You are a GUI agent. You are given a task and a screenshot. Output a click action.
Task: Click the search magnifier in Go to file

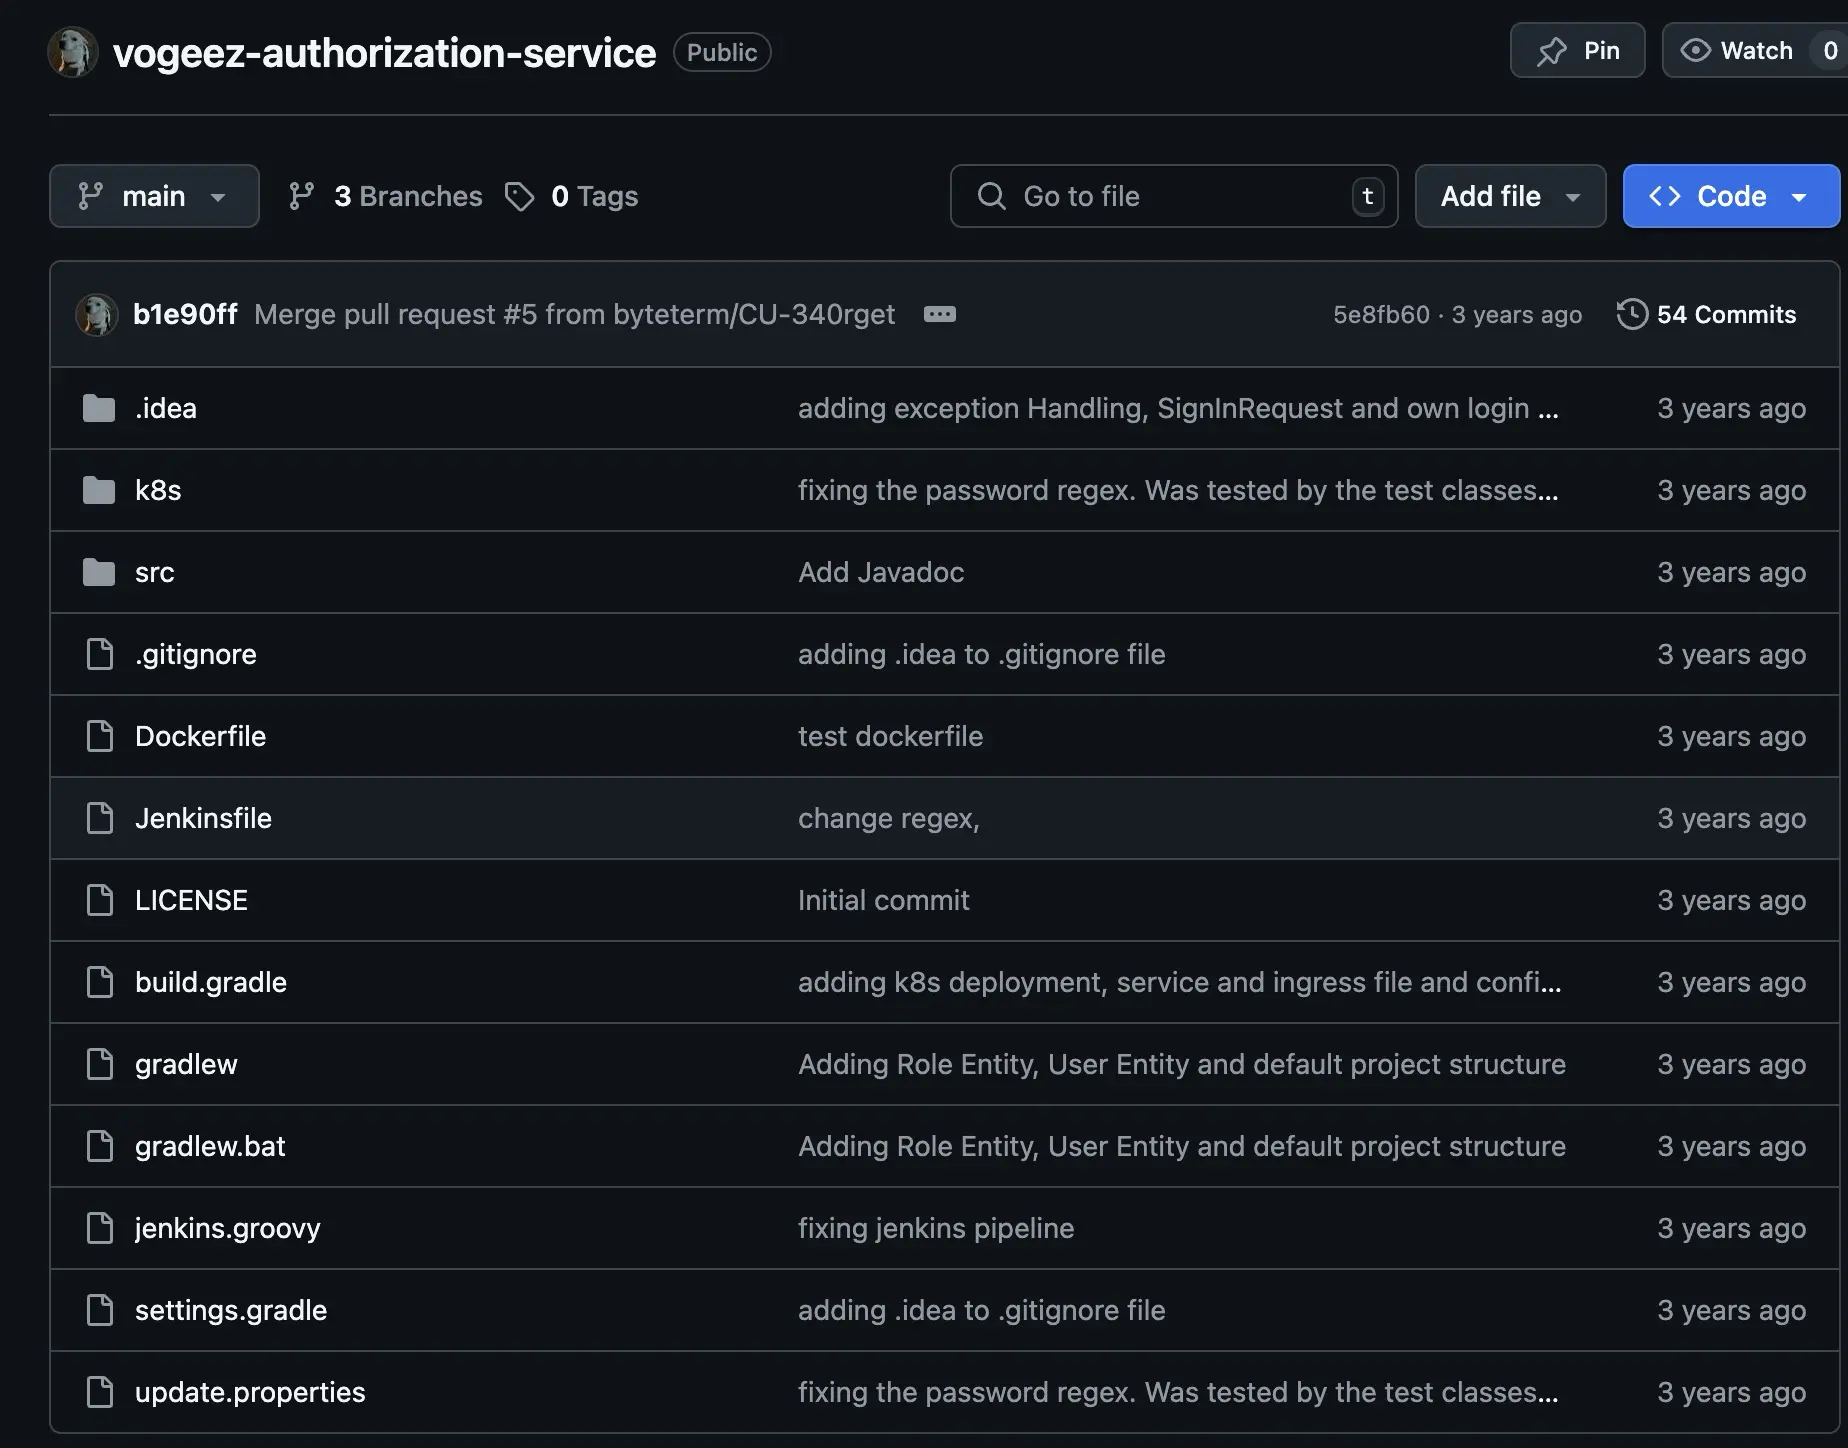991,196
